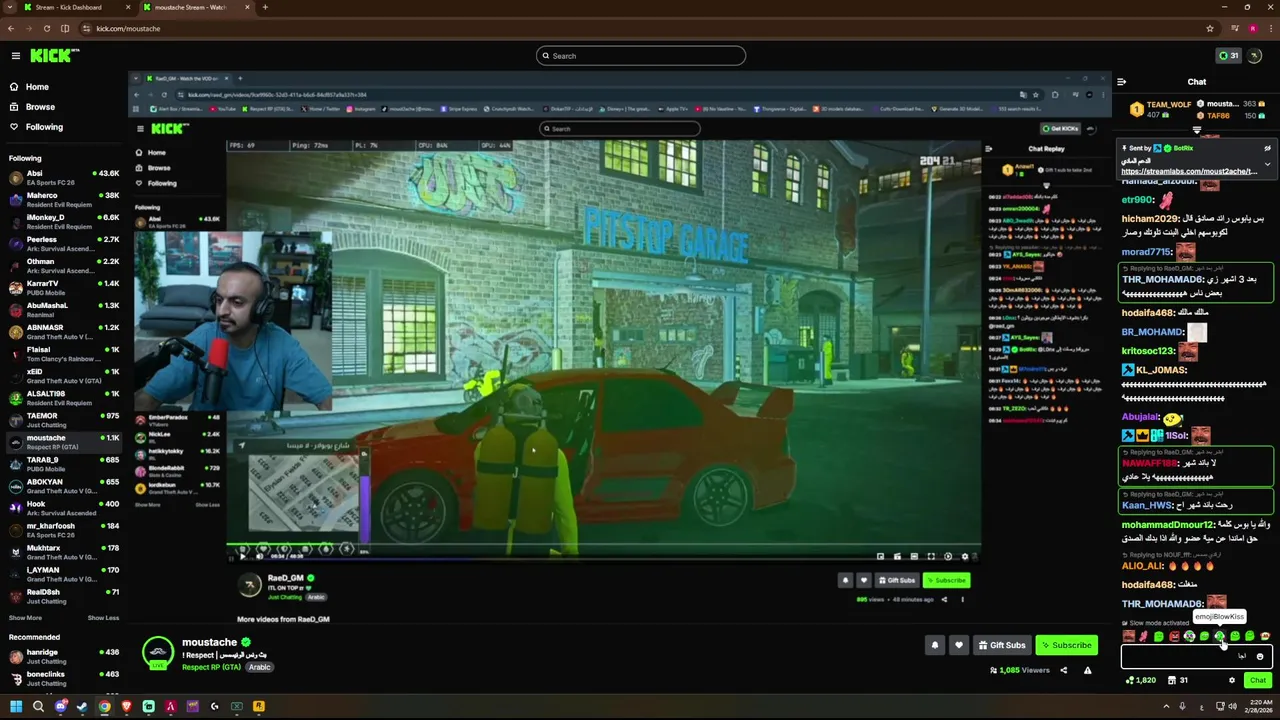Open Browse in the sidebar
Image resolution: width=1280 pixels, height=720 pixels.
(x=40, y=107)
